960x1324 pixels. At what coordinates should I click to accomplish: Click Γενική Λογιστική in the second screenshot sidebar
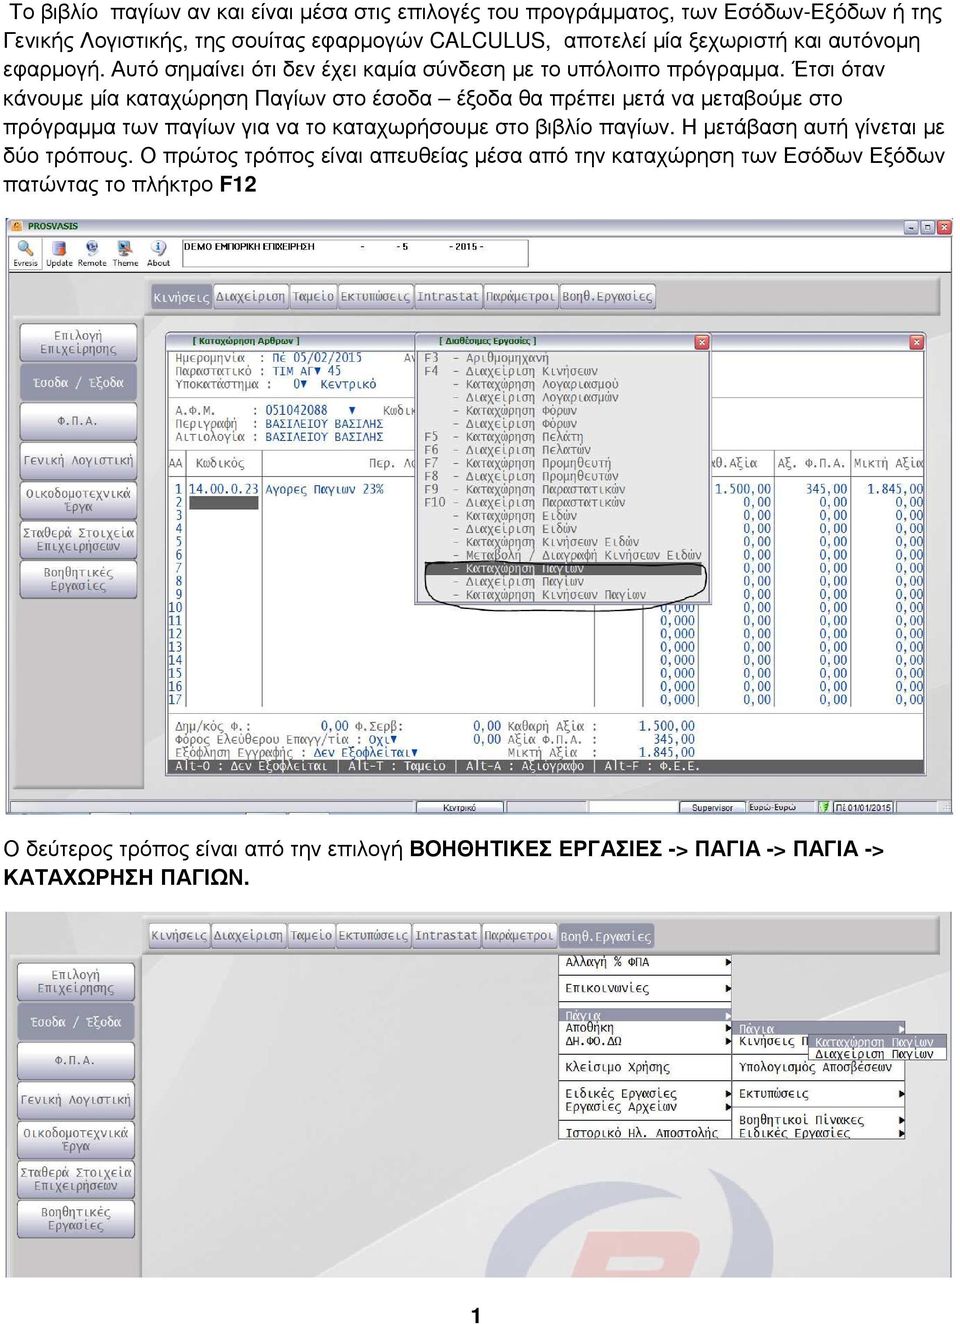tap(76, 1100)
